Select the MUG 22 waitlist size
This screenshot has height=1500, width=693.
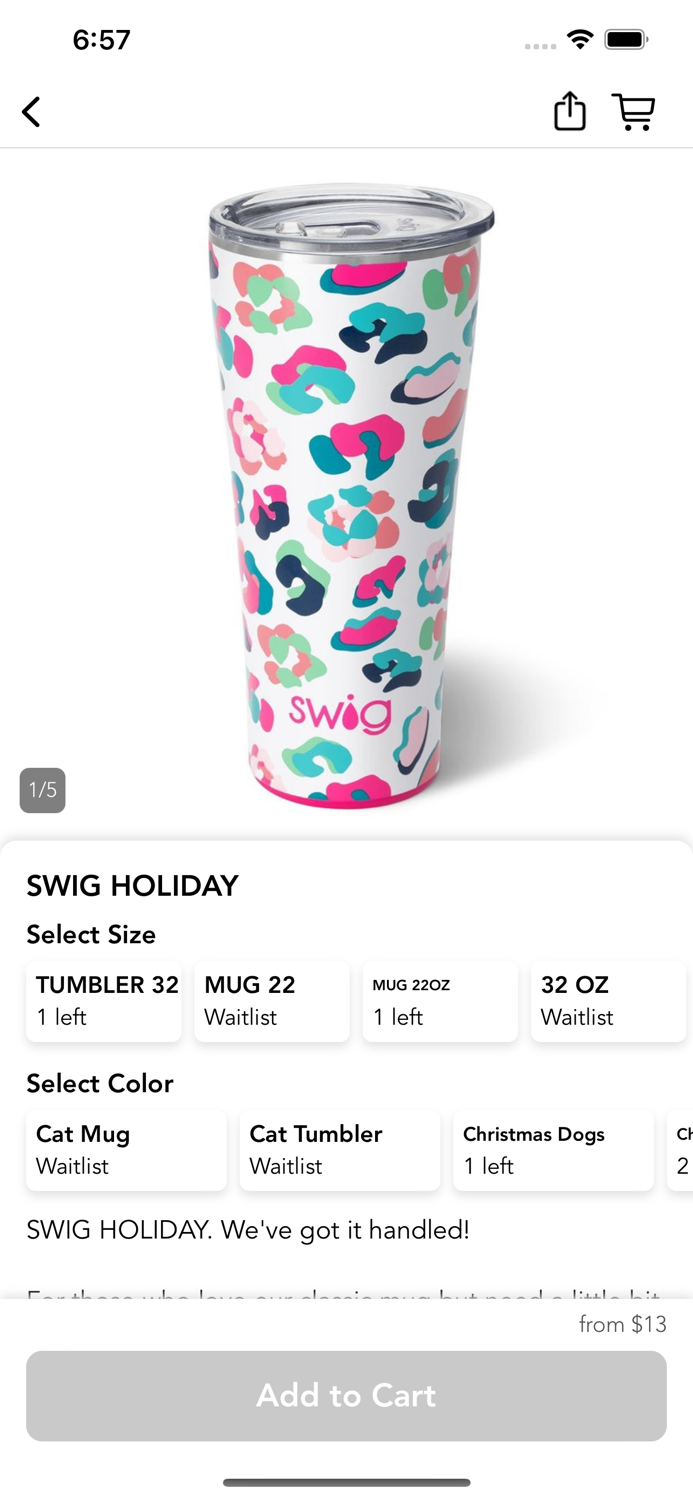(272, 1001)
